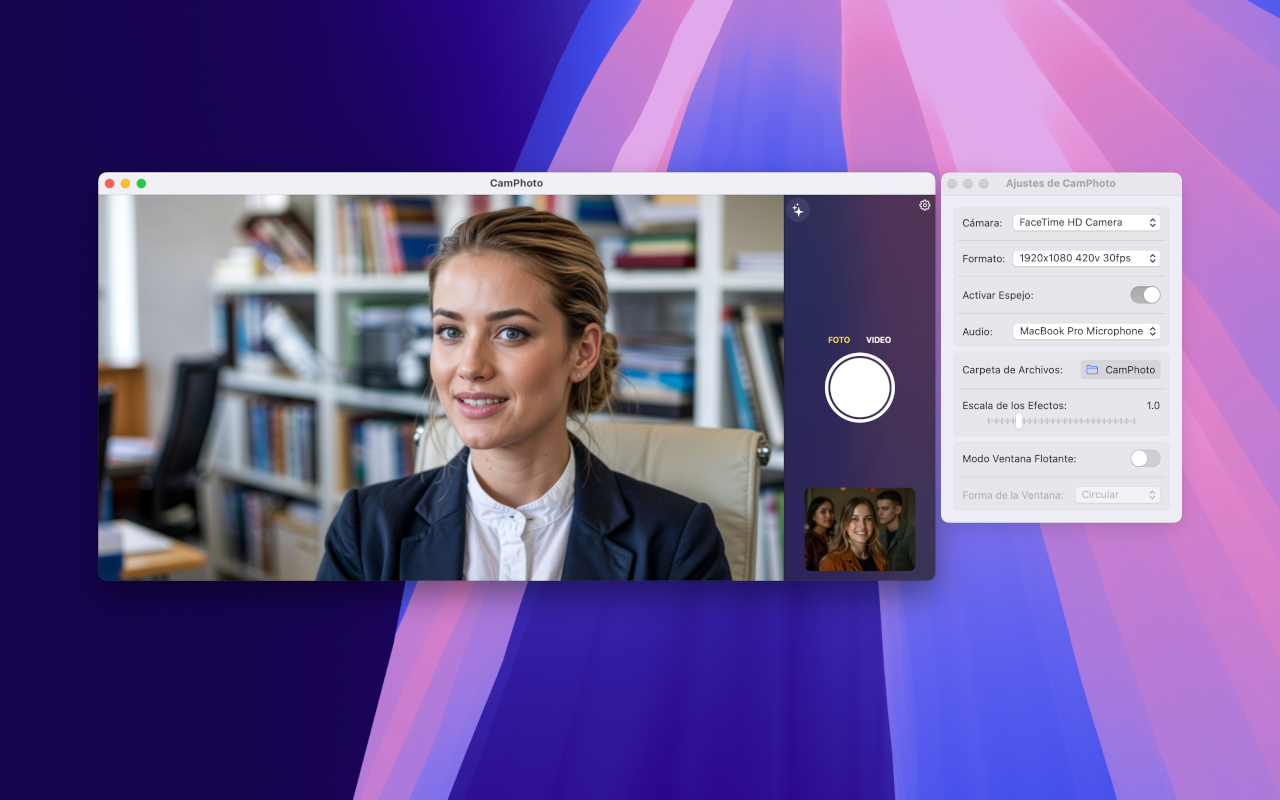Image resolution: width=1280 pixels, height=800 pixels.
Task: Close the Ajustes de CamPhoto window
Action: (x=952, y=184)
